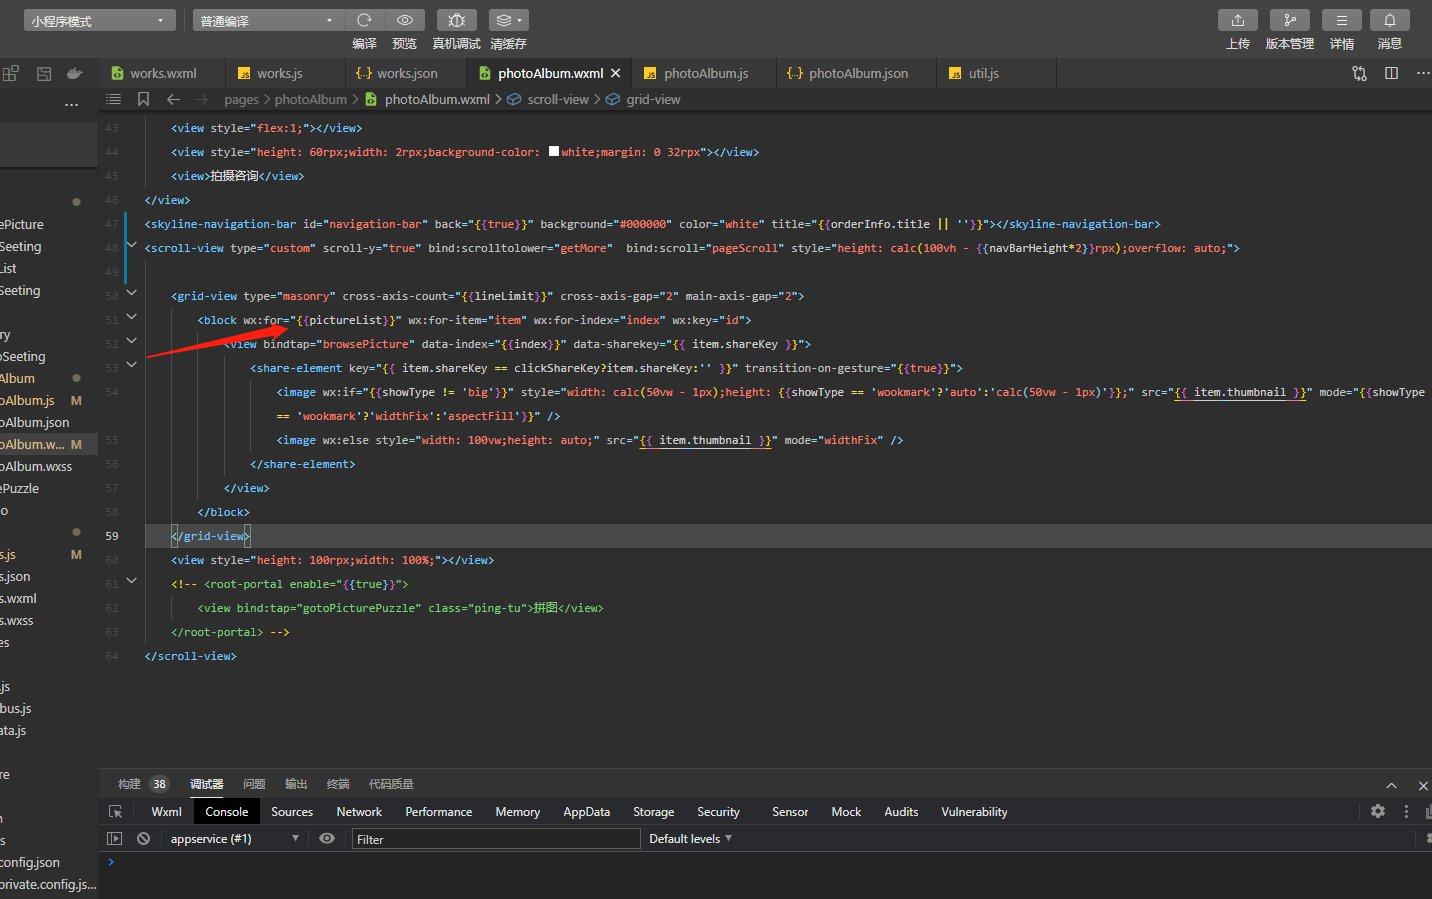Click the white color swatch on line 44
Viewport: 1432px width, 899px height.
[x=554, y=151]
